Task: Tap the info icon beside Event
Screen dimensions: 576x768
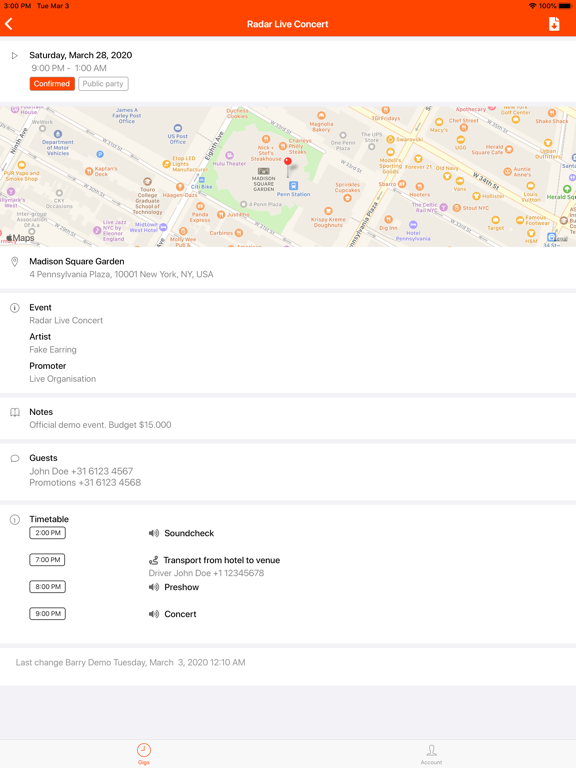Action: (x=15, y=308)
